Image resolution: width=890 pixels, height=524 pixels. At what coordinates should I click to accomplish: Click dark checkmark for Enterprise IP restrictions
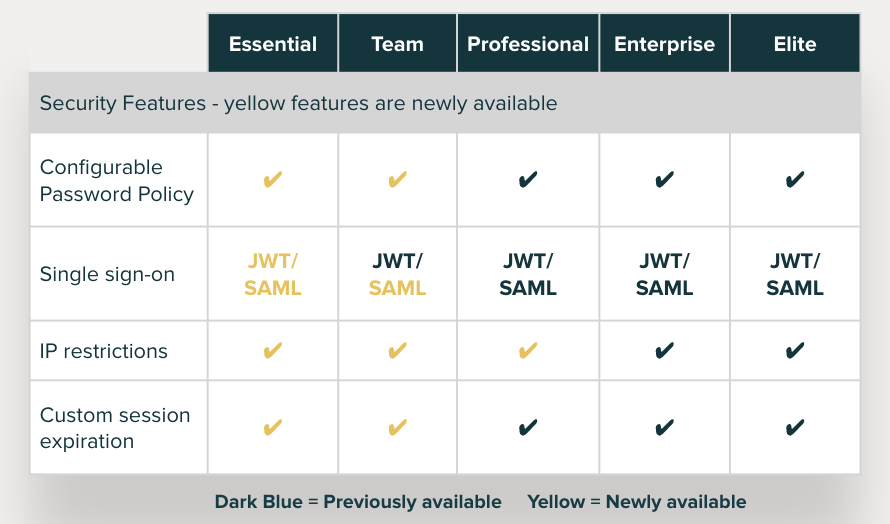pyautogui.click(x=664, y=351)
